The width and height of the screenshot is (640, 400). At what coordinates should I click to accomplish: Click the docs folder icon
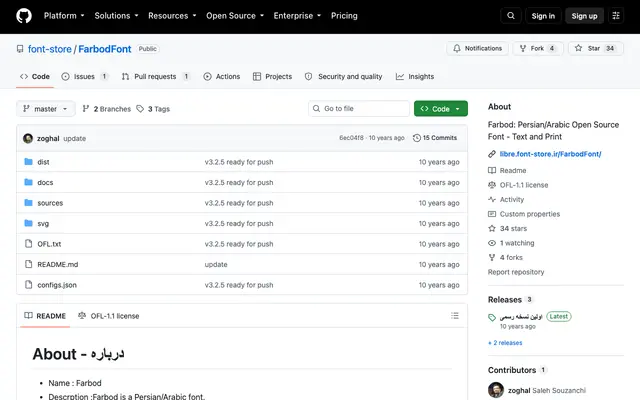[29, 182]
